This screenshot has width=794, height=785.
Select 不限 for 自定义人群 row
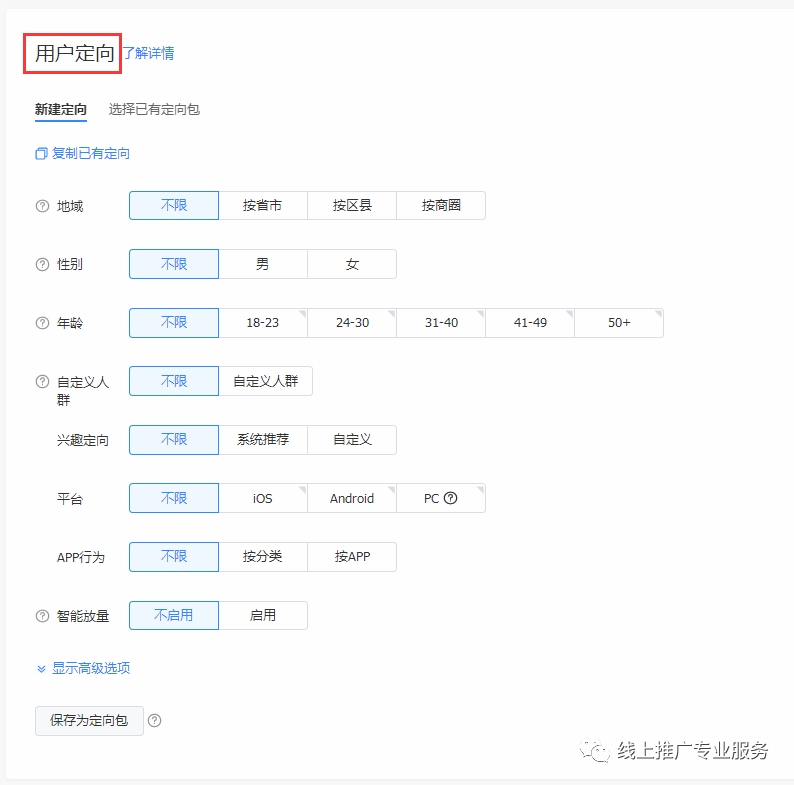[174, 381]
